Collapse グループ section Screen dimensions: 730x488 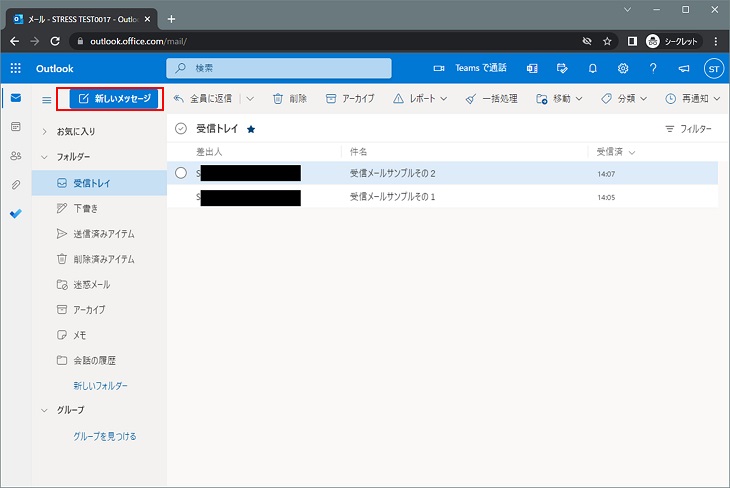[44, 410]
